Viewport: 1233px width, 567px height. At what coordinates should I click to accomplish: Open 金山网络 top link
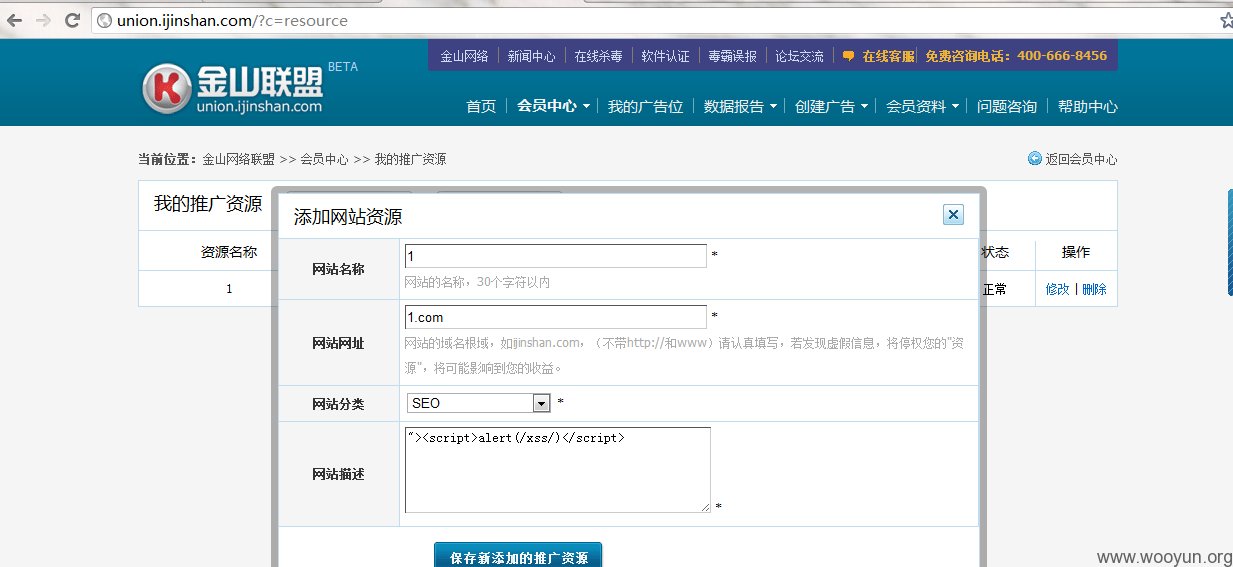[x=465, y=56]
